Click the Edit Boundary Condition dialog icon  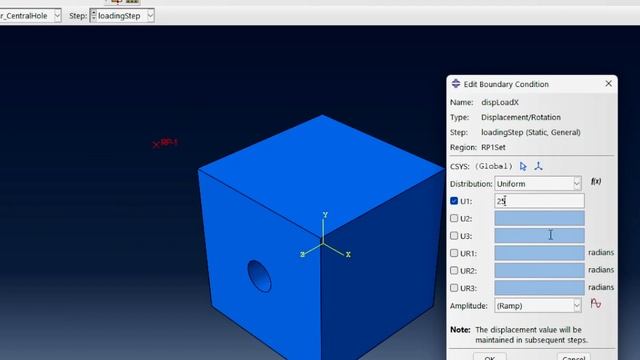[456, 84]
